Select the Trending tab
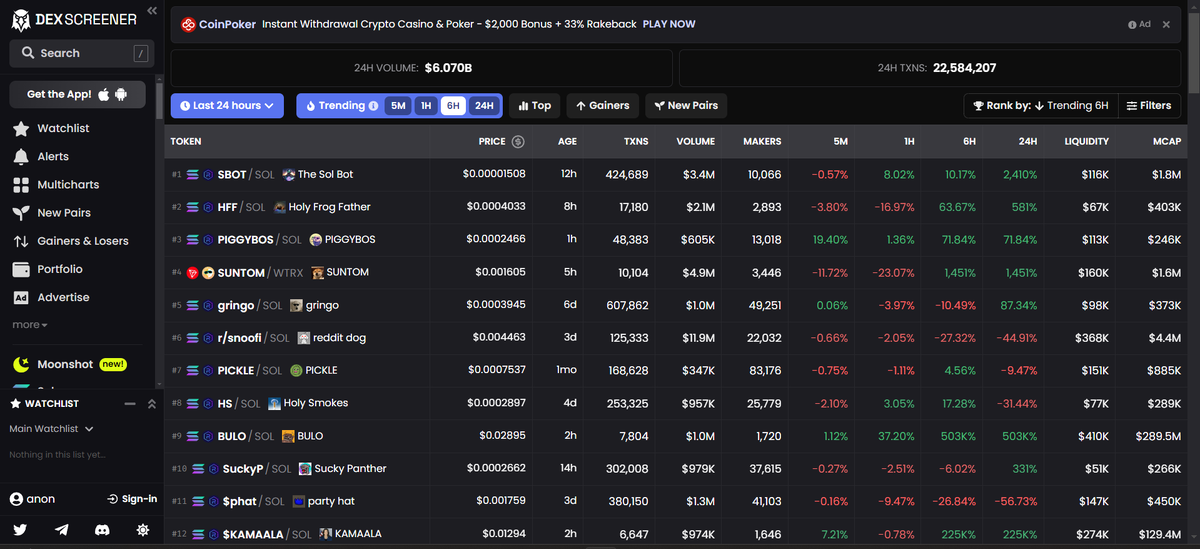The width and height of the screenshot is (1200, 549). click(x=340, y=105)
